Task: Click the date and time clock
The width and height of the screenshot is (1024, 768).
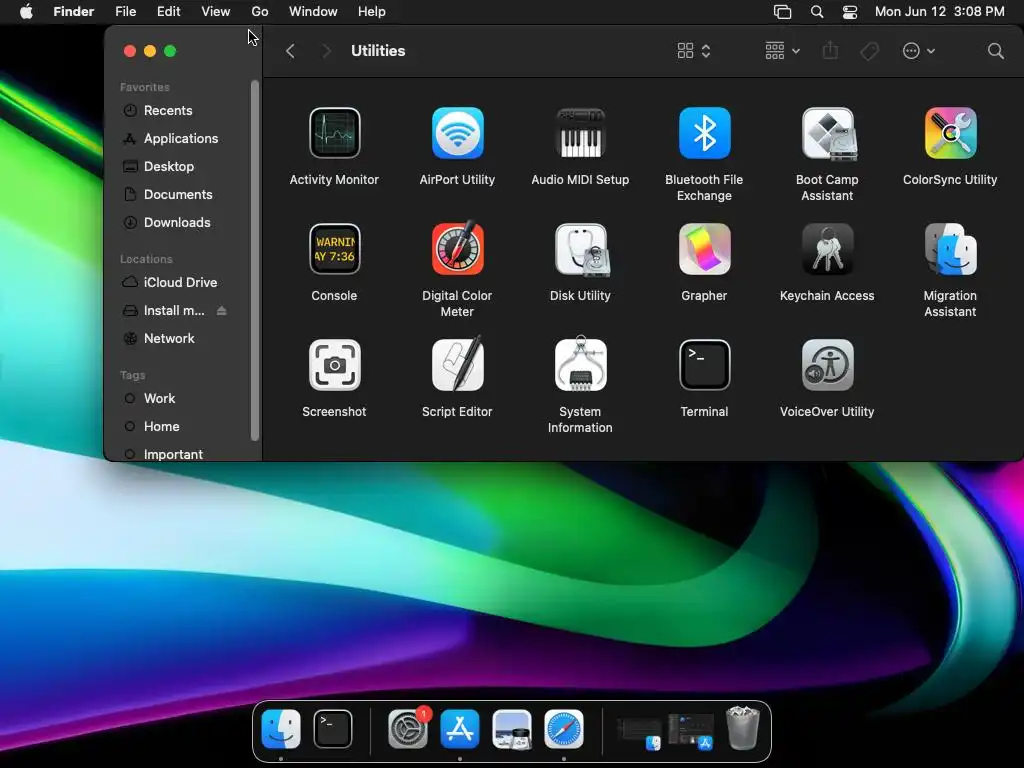Action: 940,12
